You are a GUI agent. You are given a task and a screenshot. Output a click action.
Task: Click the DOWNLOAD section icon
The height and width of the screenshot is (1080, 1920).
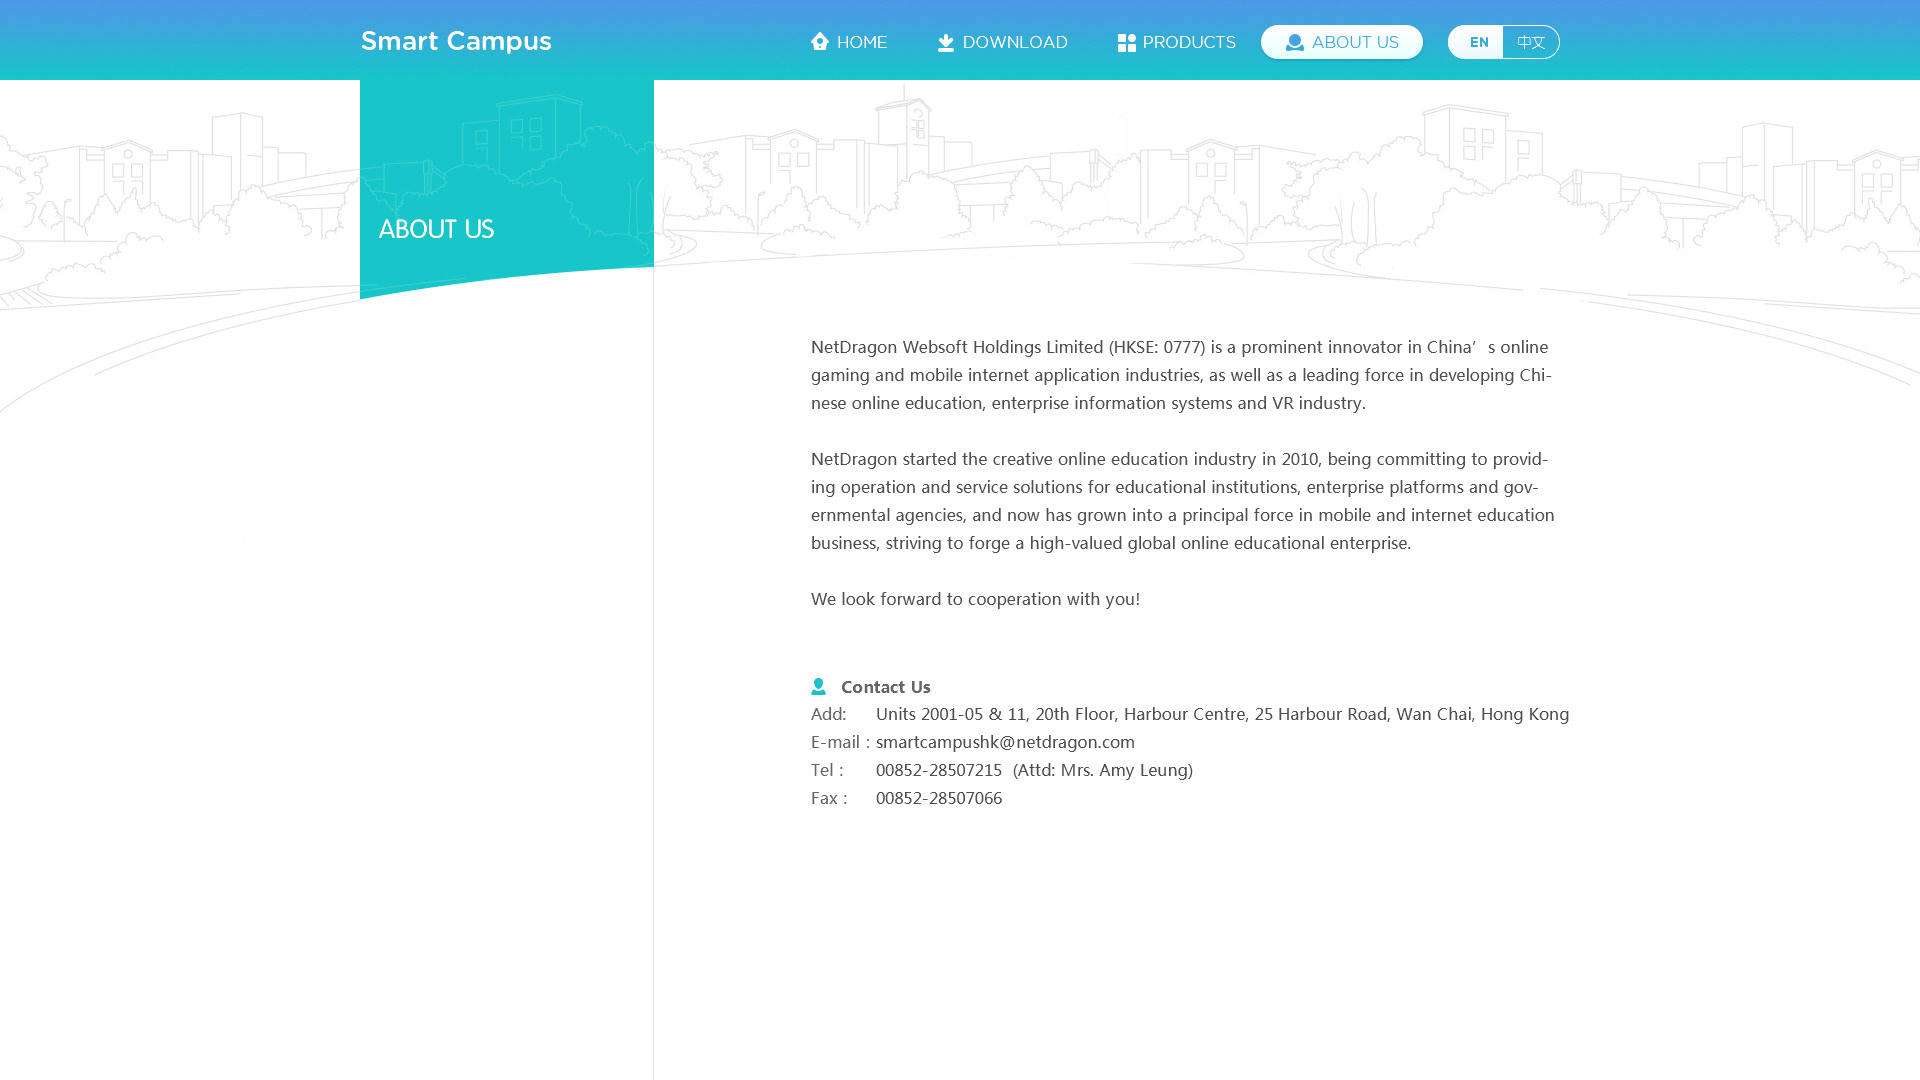[945, 42]
